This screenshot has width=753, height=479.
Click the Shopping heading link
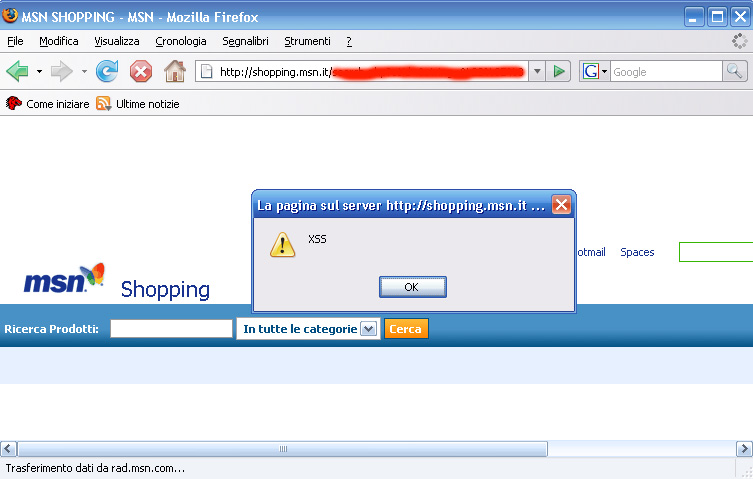165,290
